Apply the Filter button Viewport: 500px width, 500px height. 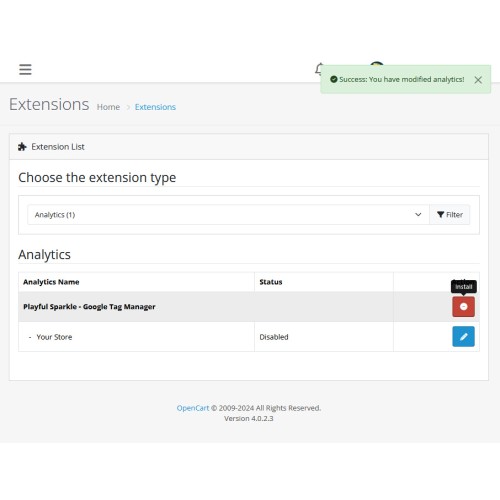coord(450,215)
